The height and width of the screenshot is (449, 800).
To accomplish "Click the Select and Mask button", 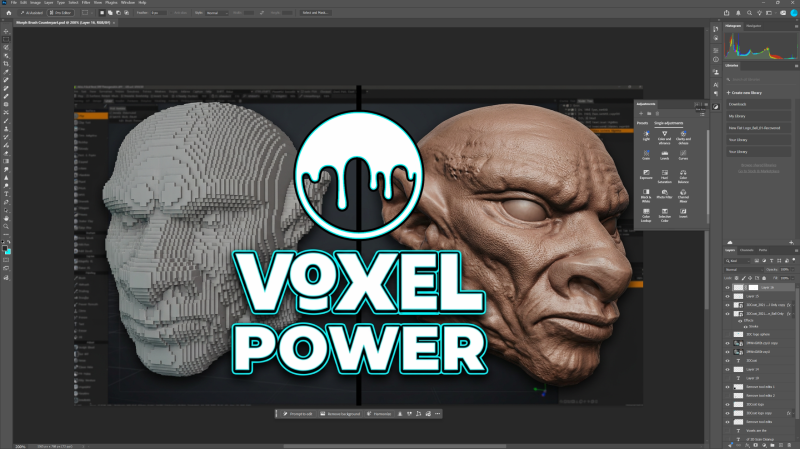I will coord(315,13).
